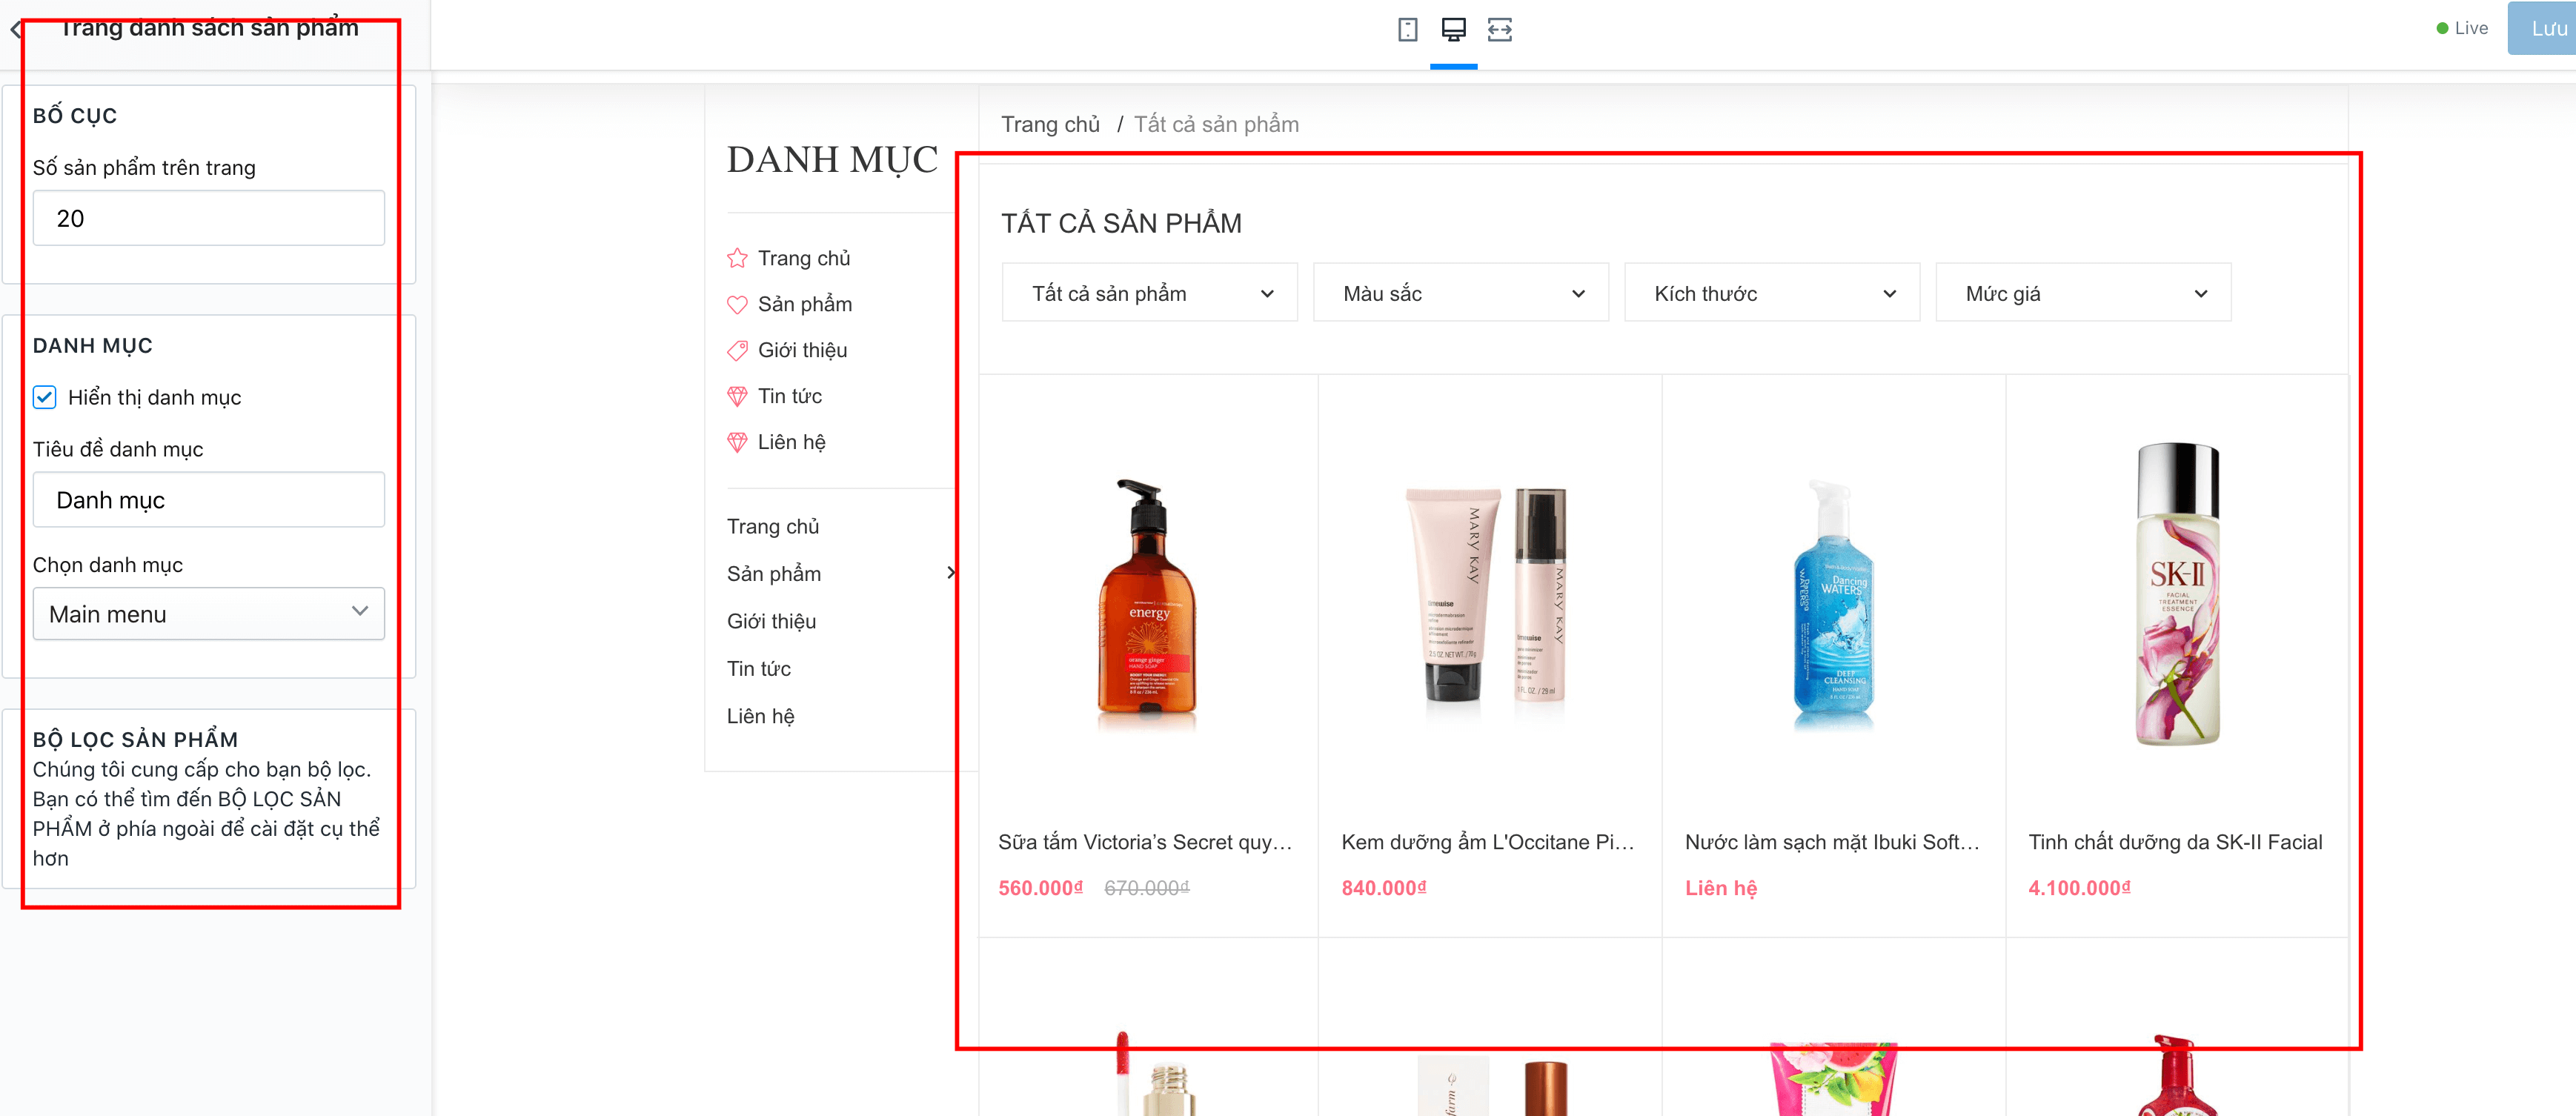Click the 4.100.000₫ price
Image resolution: width=2576 pixels, height=1116 pixels.
[x=2079, y=888]
